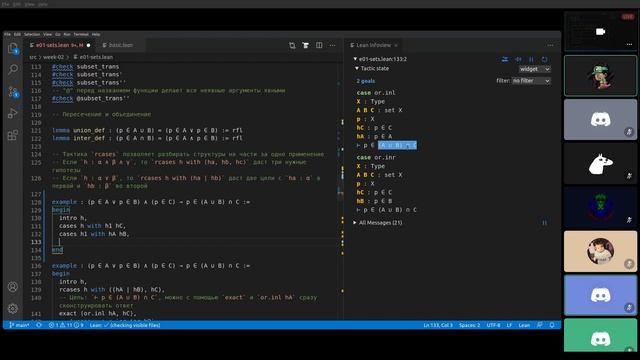Open the Extensions view
Screen dimensions: 640x360
coord(13,135)
